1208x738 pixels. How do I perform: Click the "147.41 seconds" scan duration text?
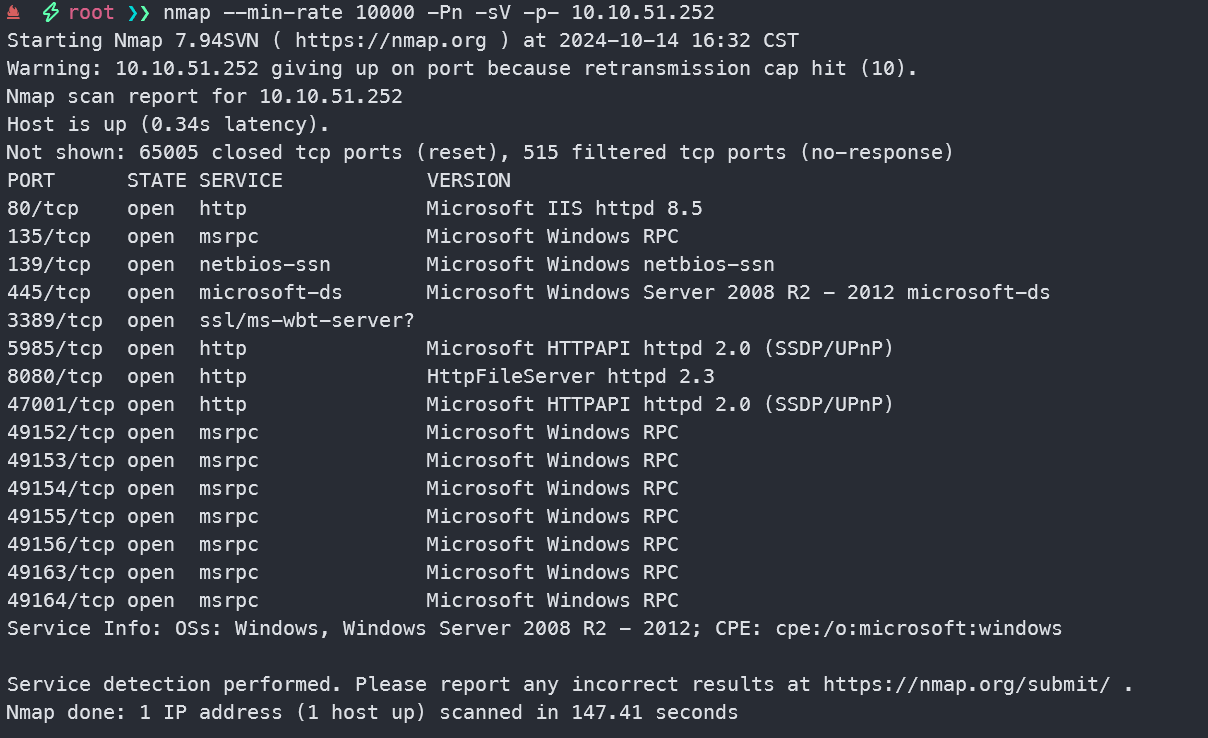pyautogui.click(x=654, y=713)
